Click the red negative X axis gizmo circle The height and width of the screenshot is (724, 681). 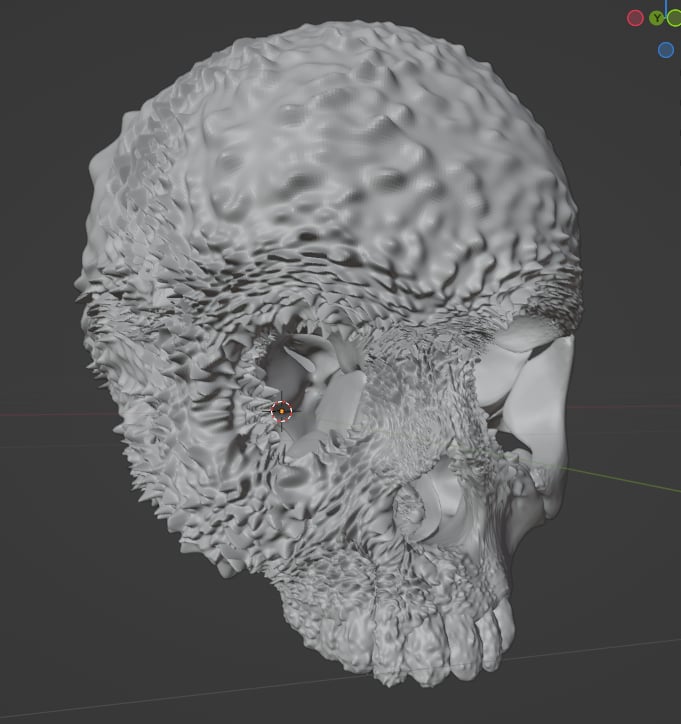click(x=635, y=18)
